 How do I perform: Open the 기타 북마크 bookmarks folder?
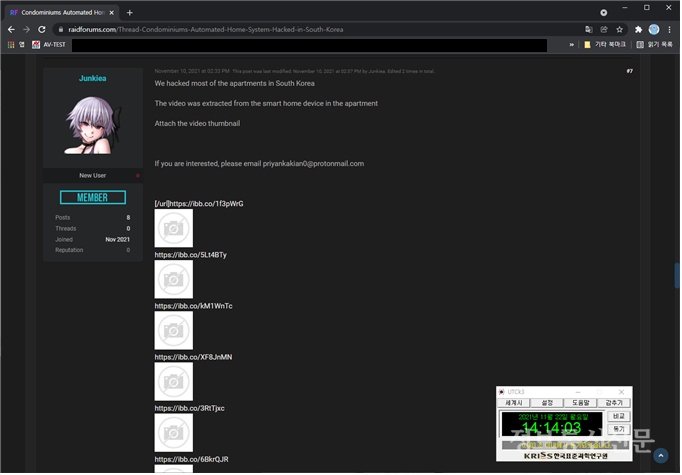(605, 45)
